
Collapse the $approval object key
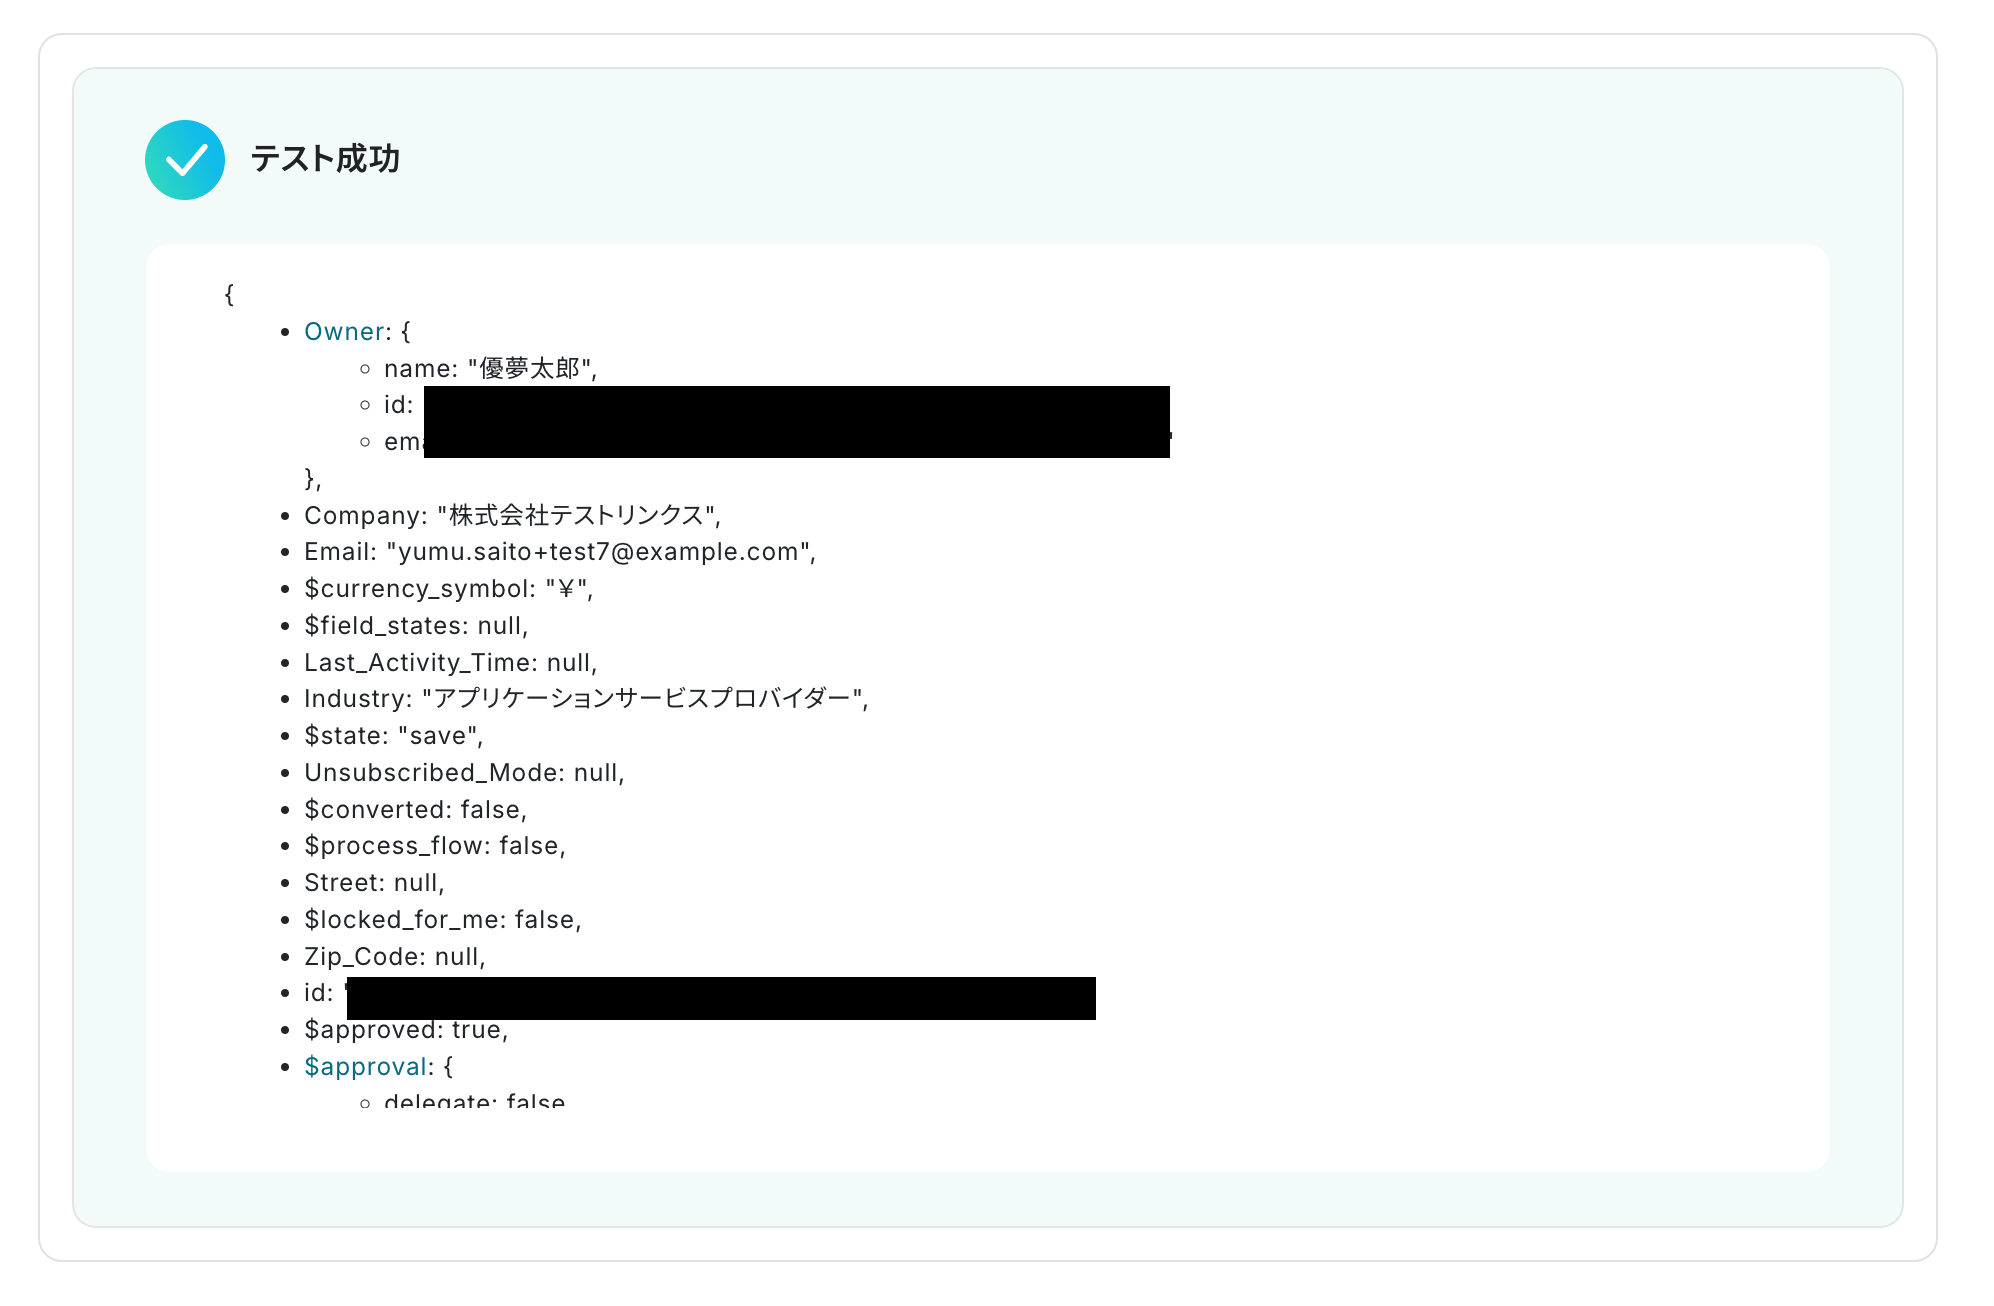(x=365, y=1067)
